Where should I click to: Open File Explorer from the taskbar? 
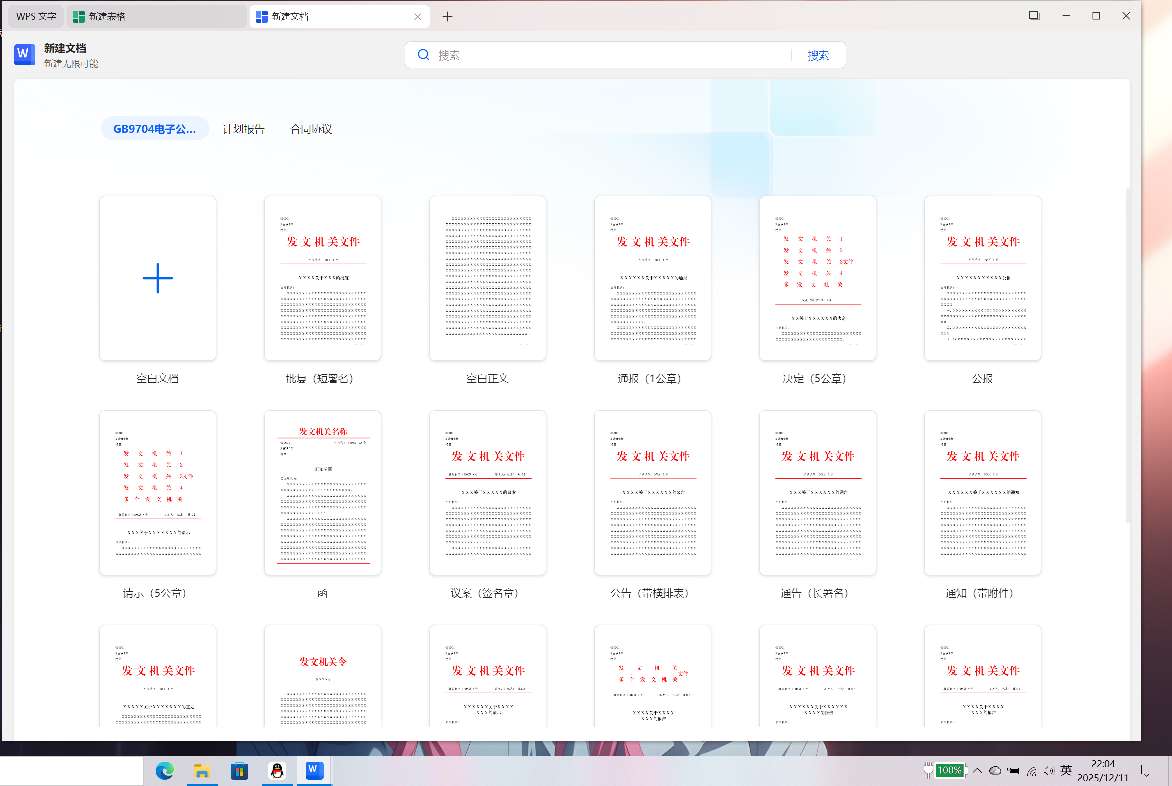(202, 770)
